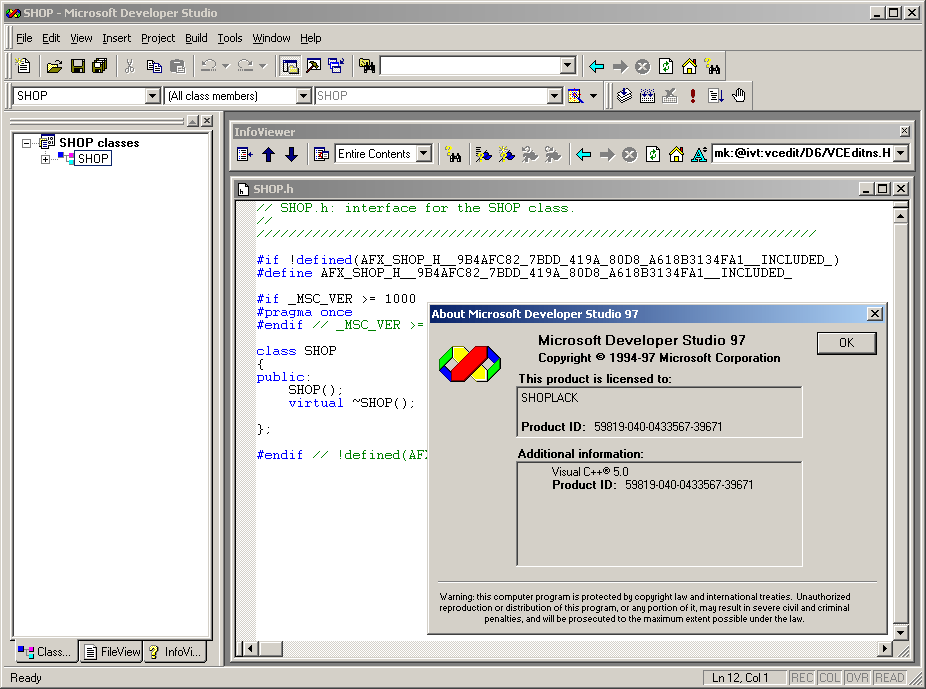Go back with InfoViewer cyan arrow
Image resolution: width=926 pixels, height=689 pixels.
coord(583,154)
